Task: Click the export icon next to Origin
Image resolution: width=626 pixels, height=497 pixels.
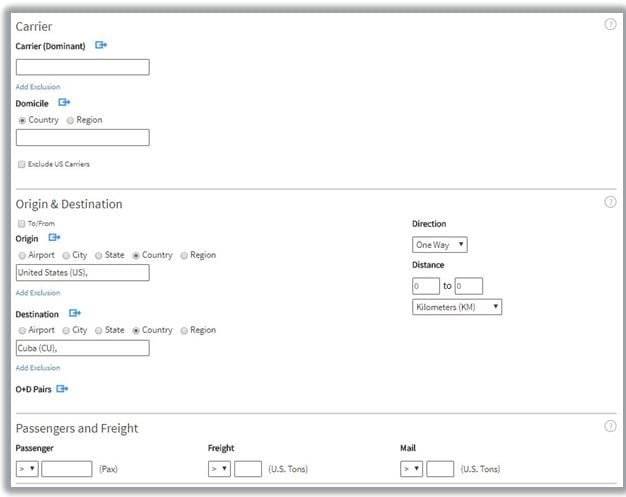Action: pyautogui.click(x=55, y=238)
